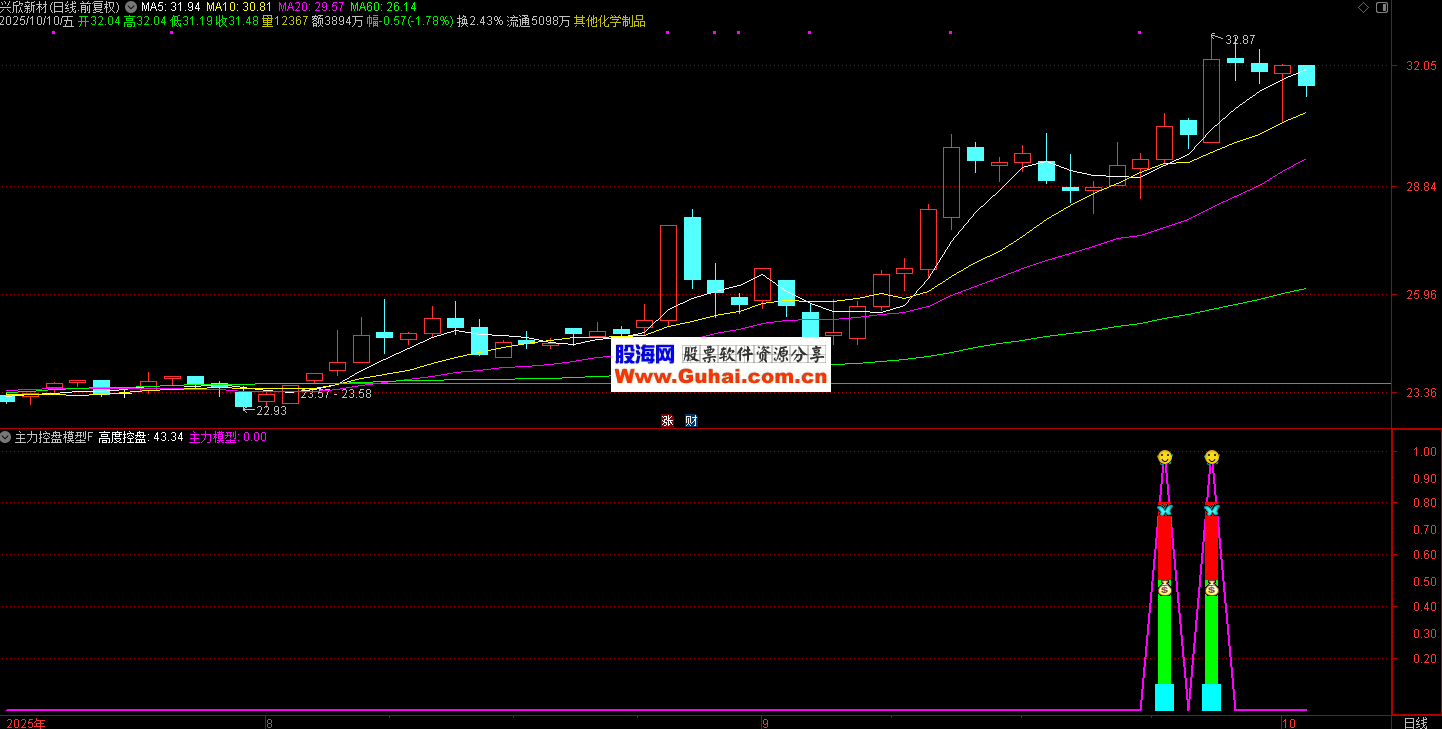The width and height of the screenshot is (1442, 729).
Task: Select the 主力模型 indicator label
Action: (x=214, y=437)
